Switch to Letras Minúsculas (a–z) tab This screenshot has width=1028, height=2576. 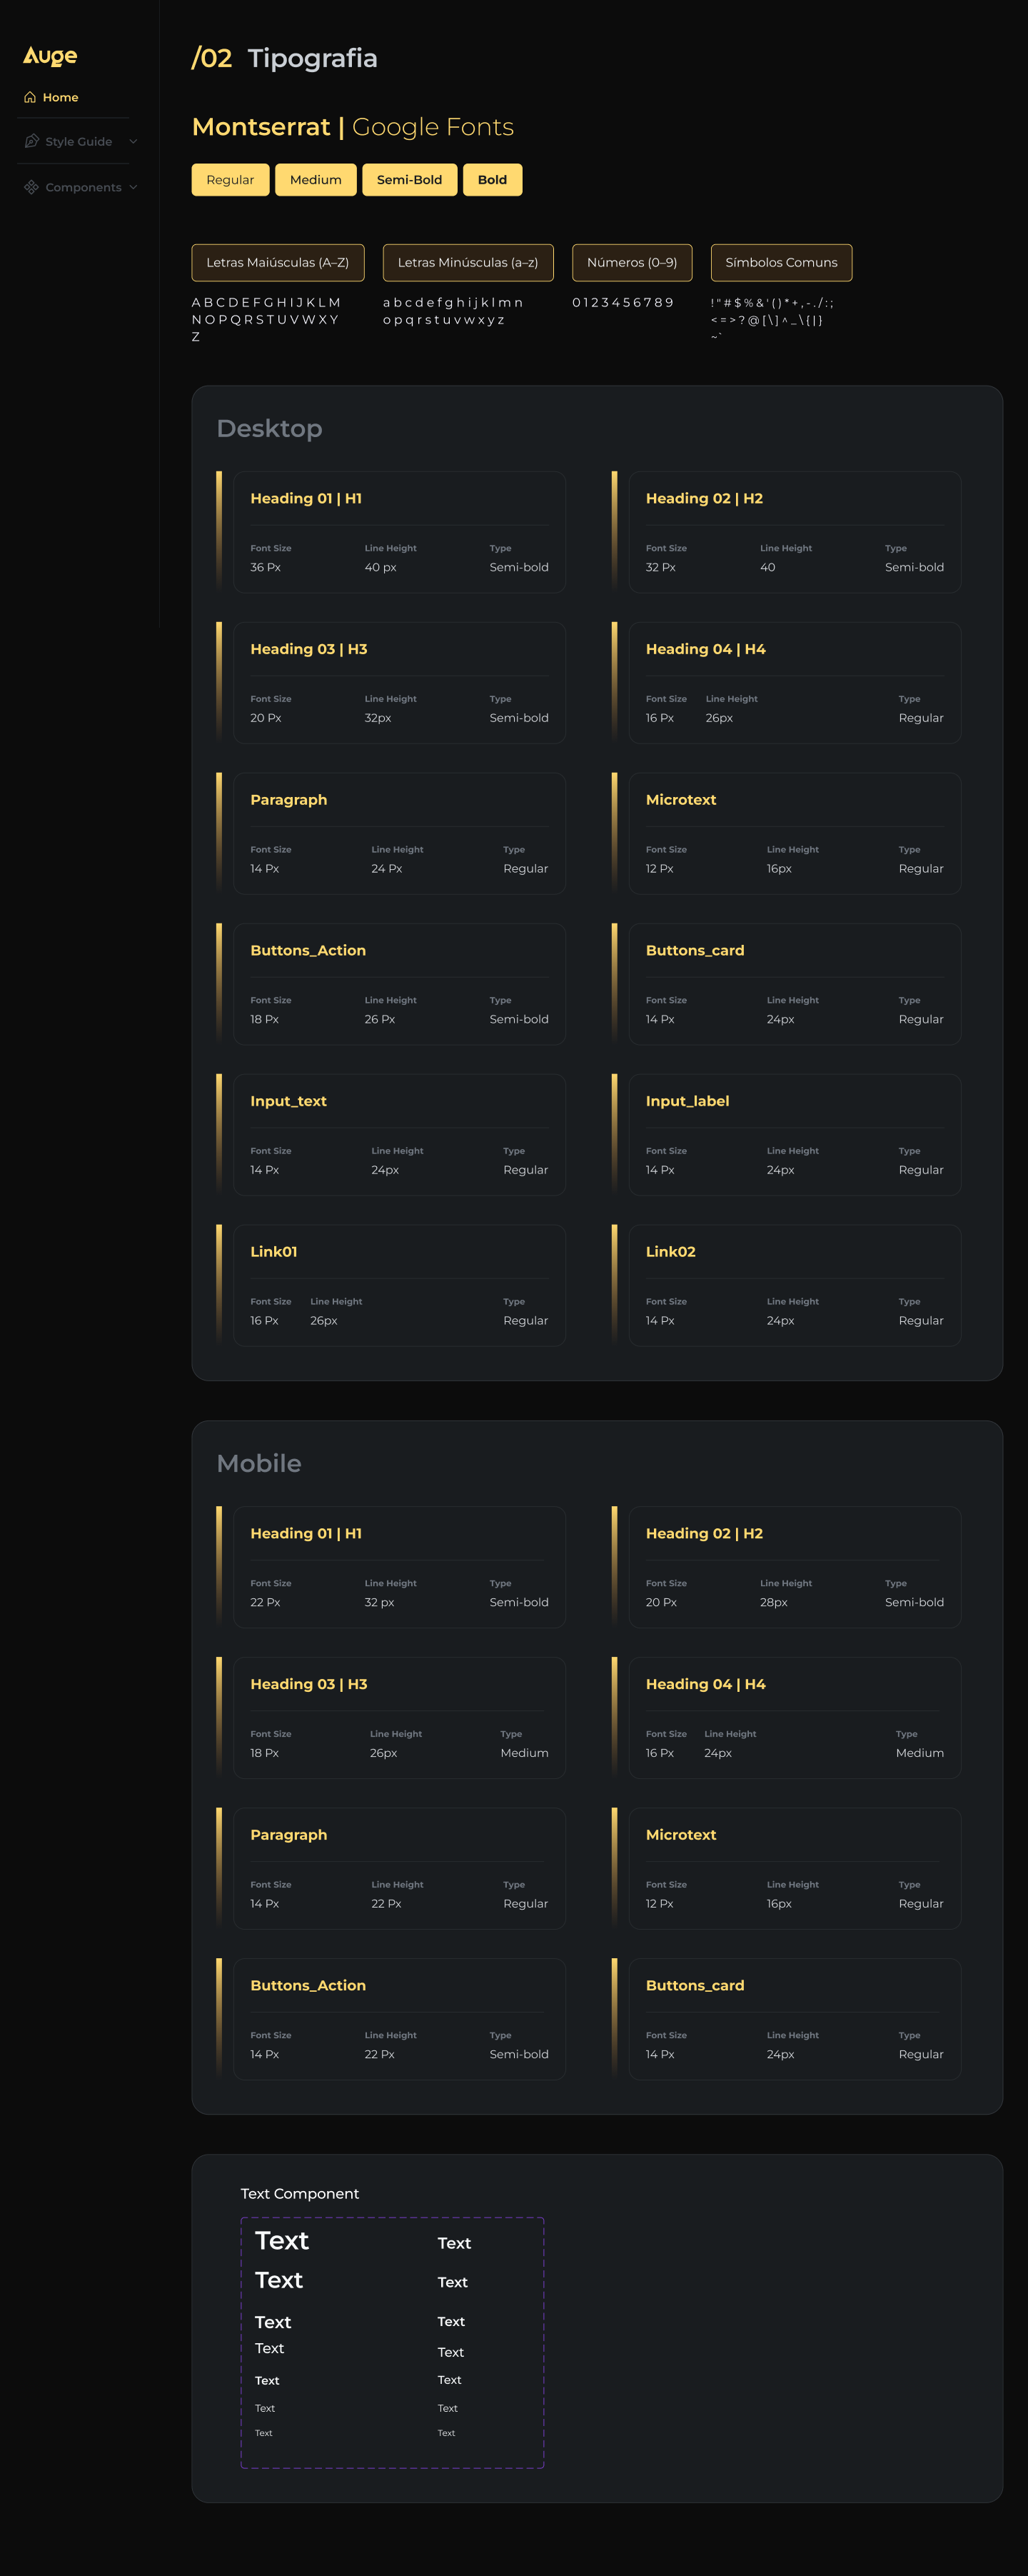tap(468, 263)
